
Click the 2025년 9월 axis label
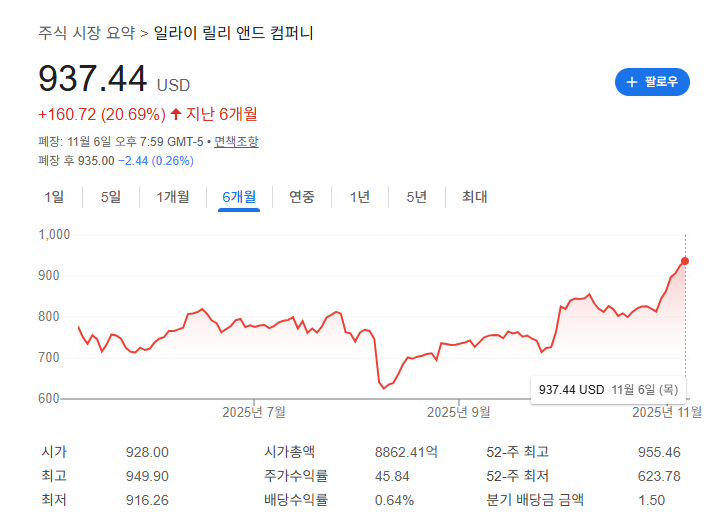coord(458,411)
